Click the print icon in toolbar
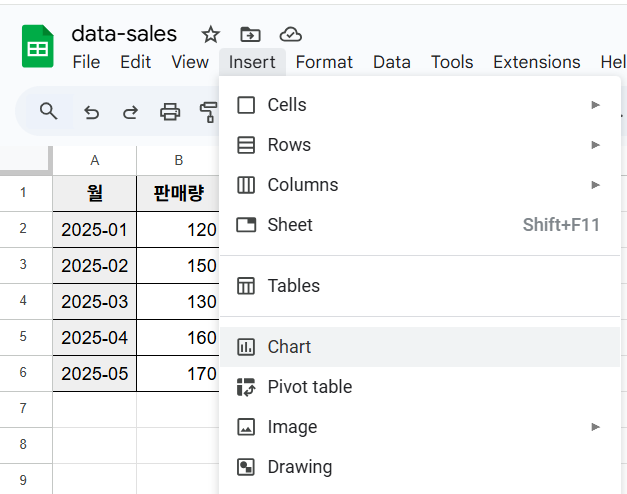This screenshot has width=627, height=494. tap(170, 112)
